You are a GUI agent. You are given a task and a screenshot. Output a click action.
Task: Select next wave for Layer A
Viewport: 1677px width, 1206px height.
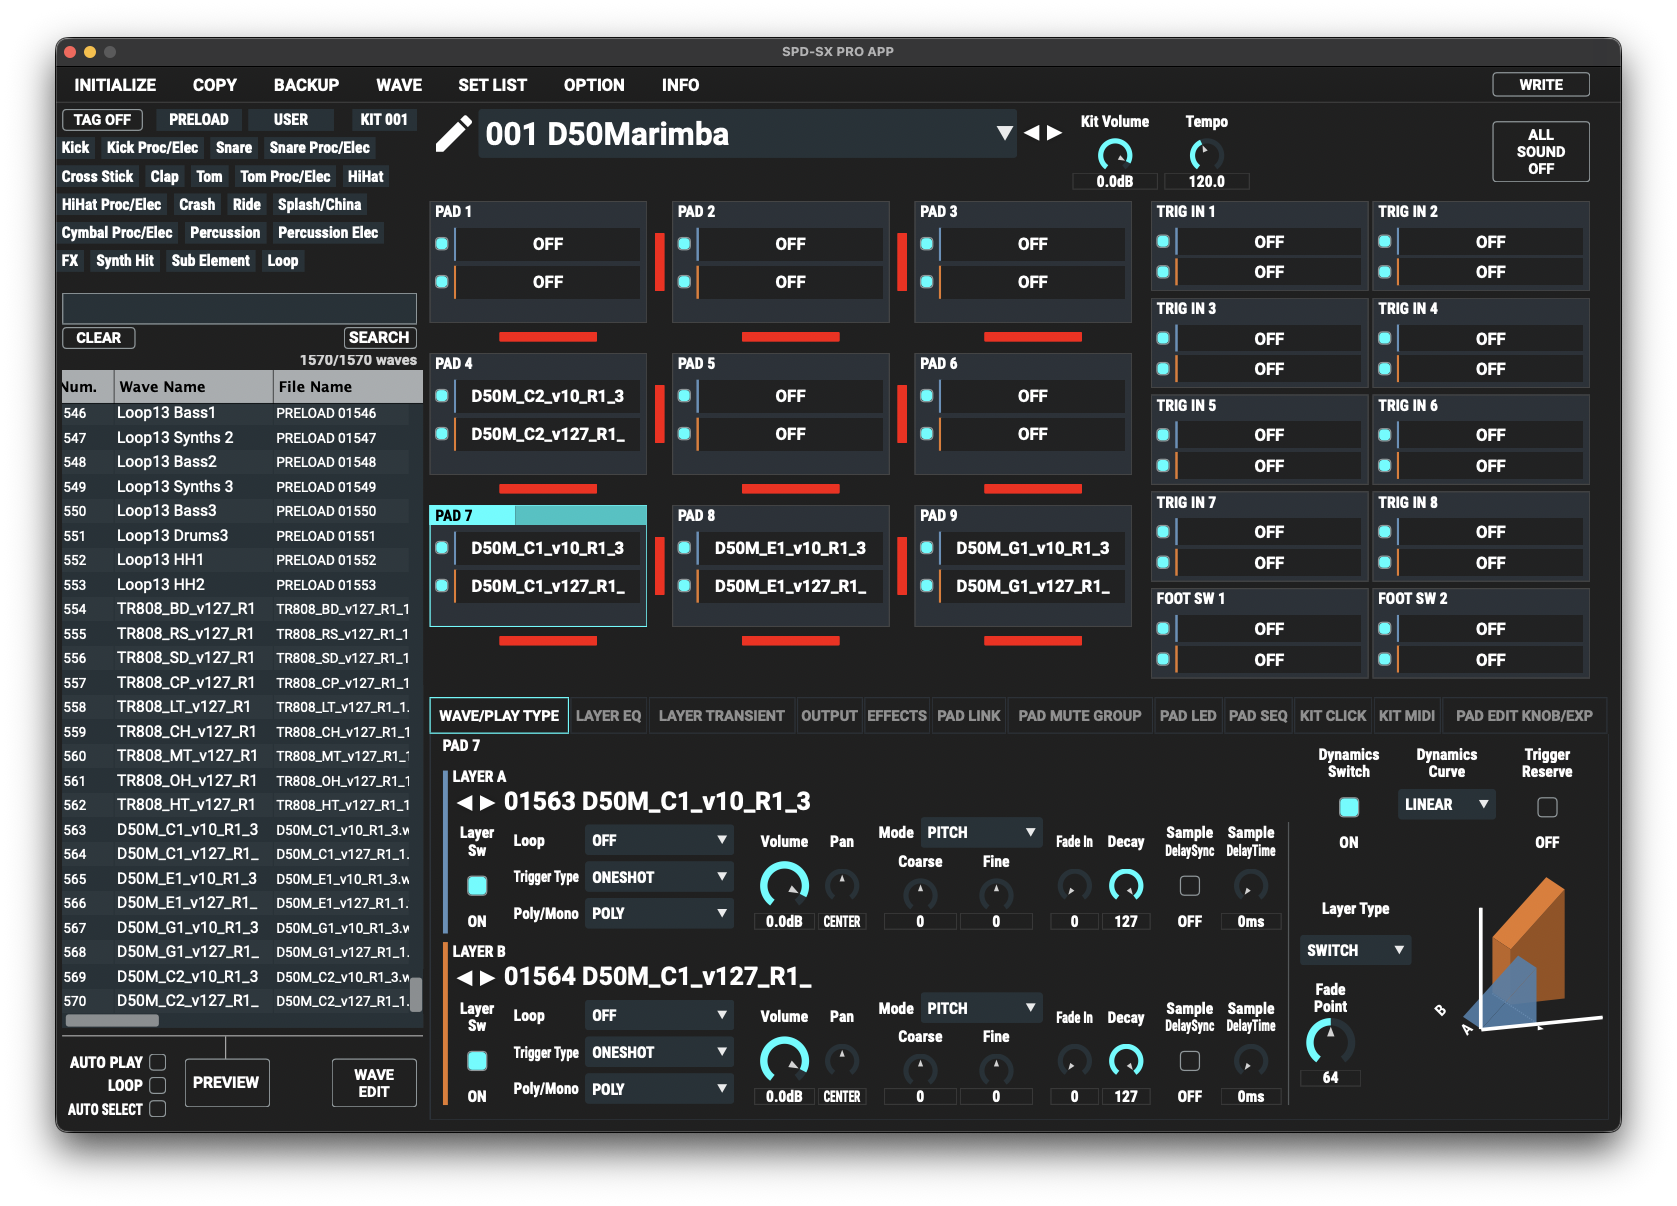[x=487, y=802]
